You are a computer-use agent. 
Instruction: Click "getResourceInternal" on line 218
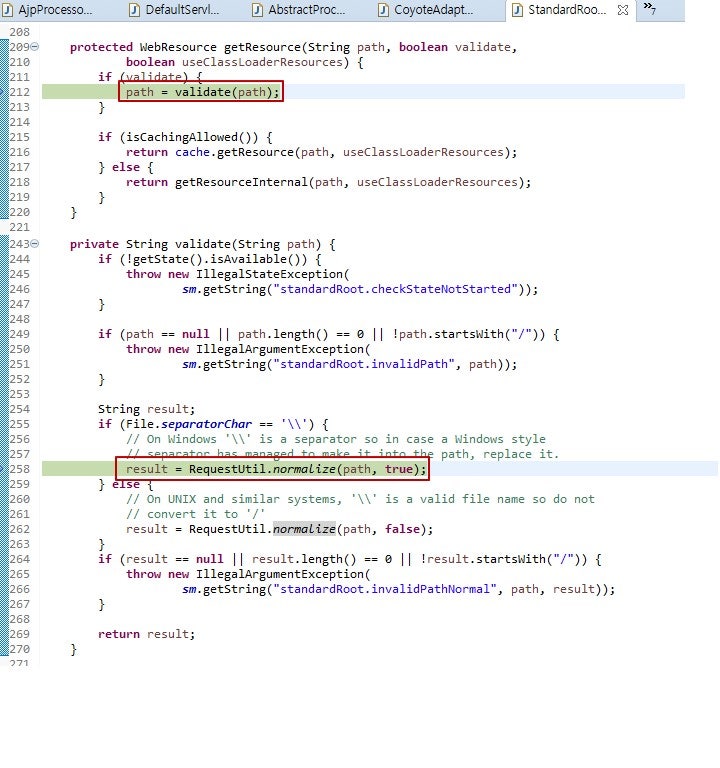tap(241, 182)
